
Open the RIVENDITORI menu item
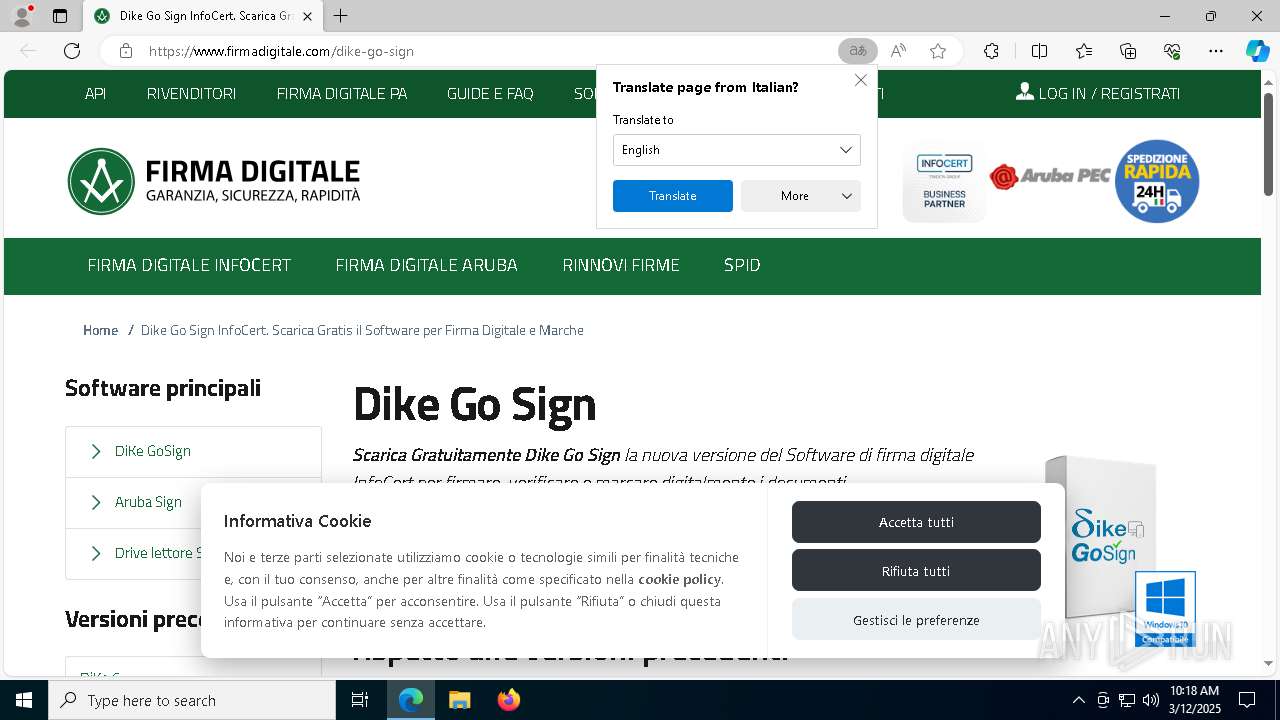coord(191,93)
